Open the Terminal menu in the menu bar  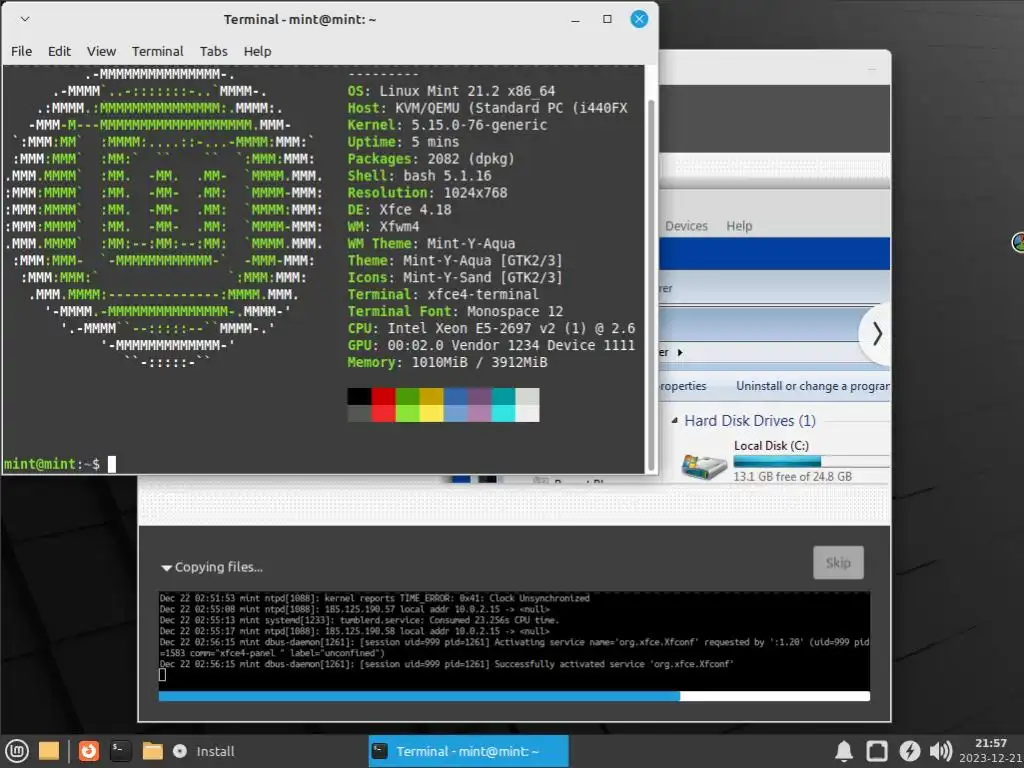point(157,51)
